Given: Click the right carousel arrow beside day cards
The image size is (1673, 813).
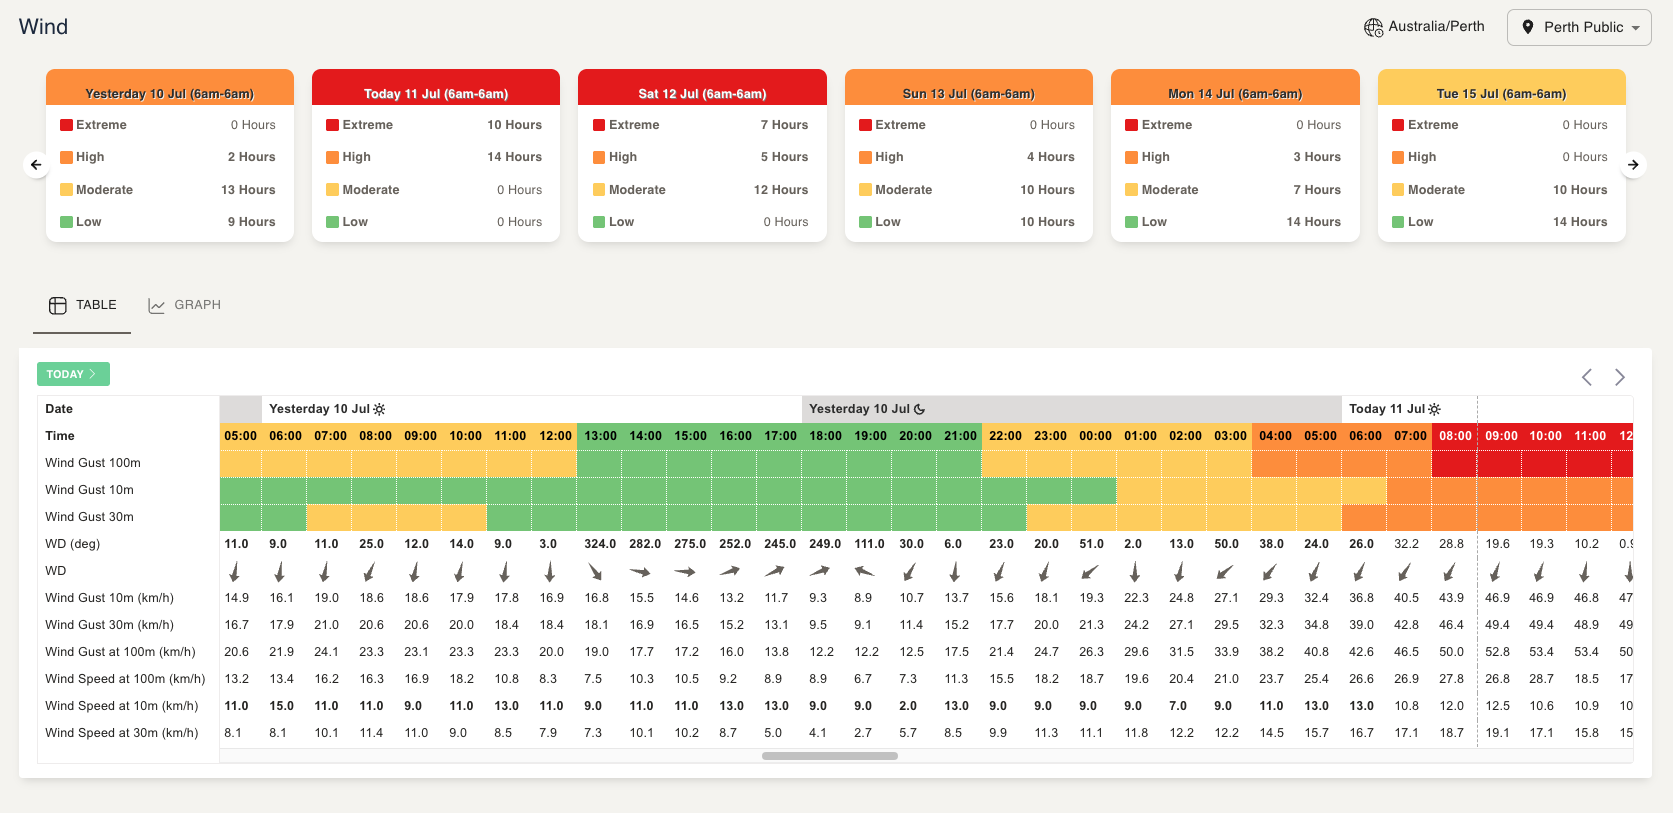Looking at the screenshot, I should 1633,165.
